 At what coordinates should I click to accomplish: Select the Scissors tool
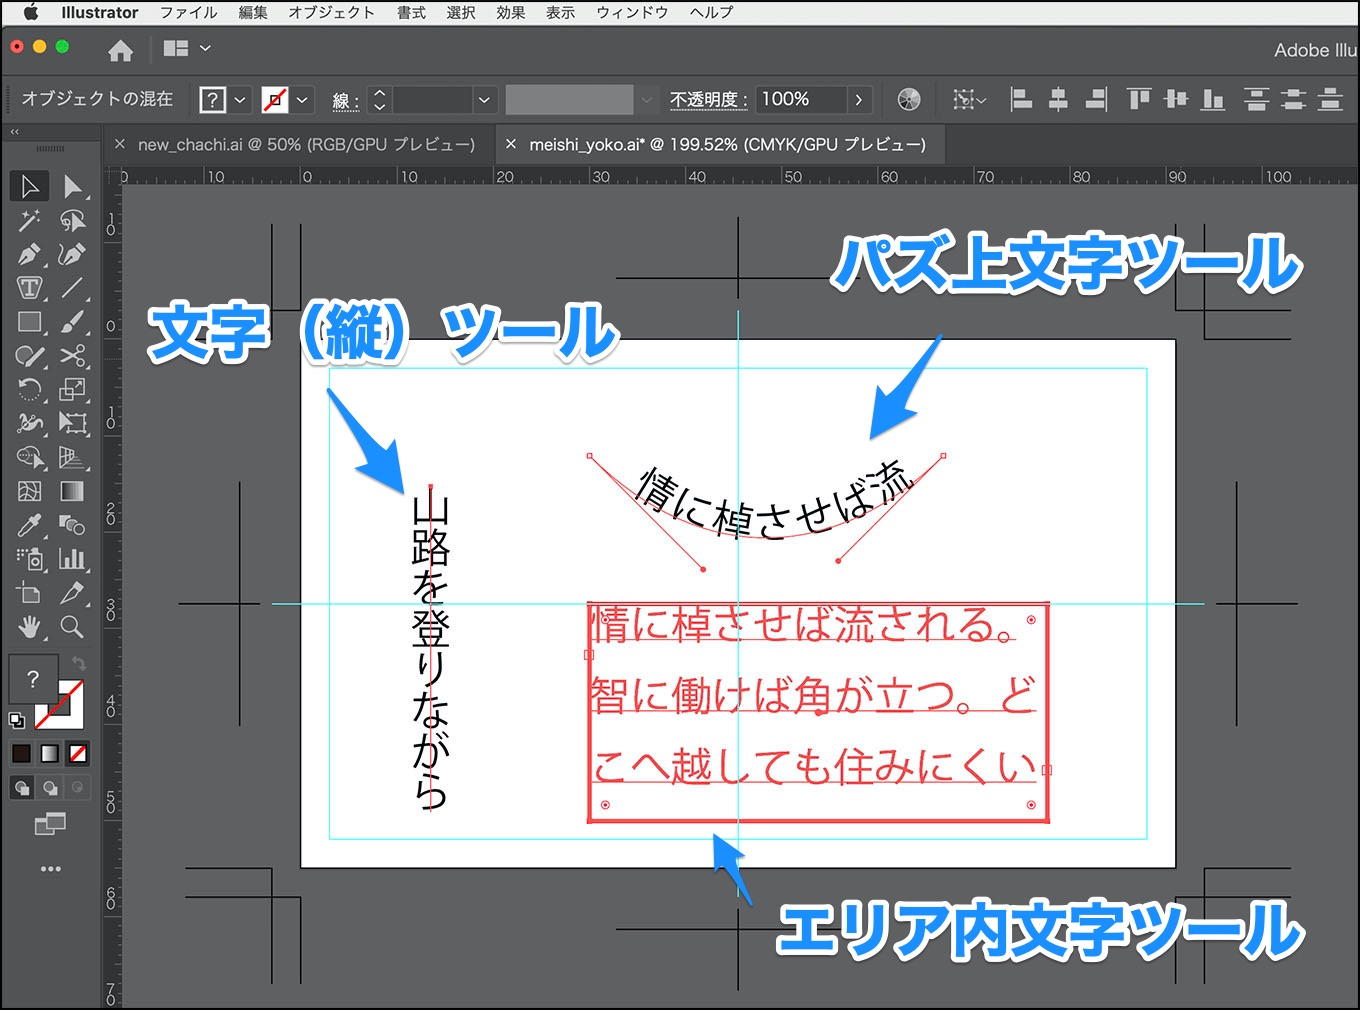click(x=72, y=356)
